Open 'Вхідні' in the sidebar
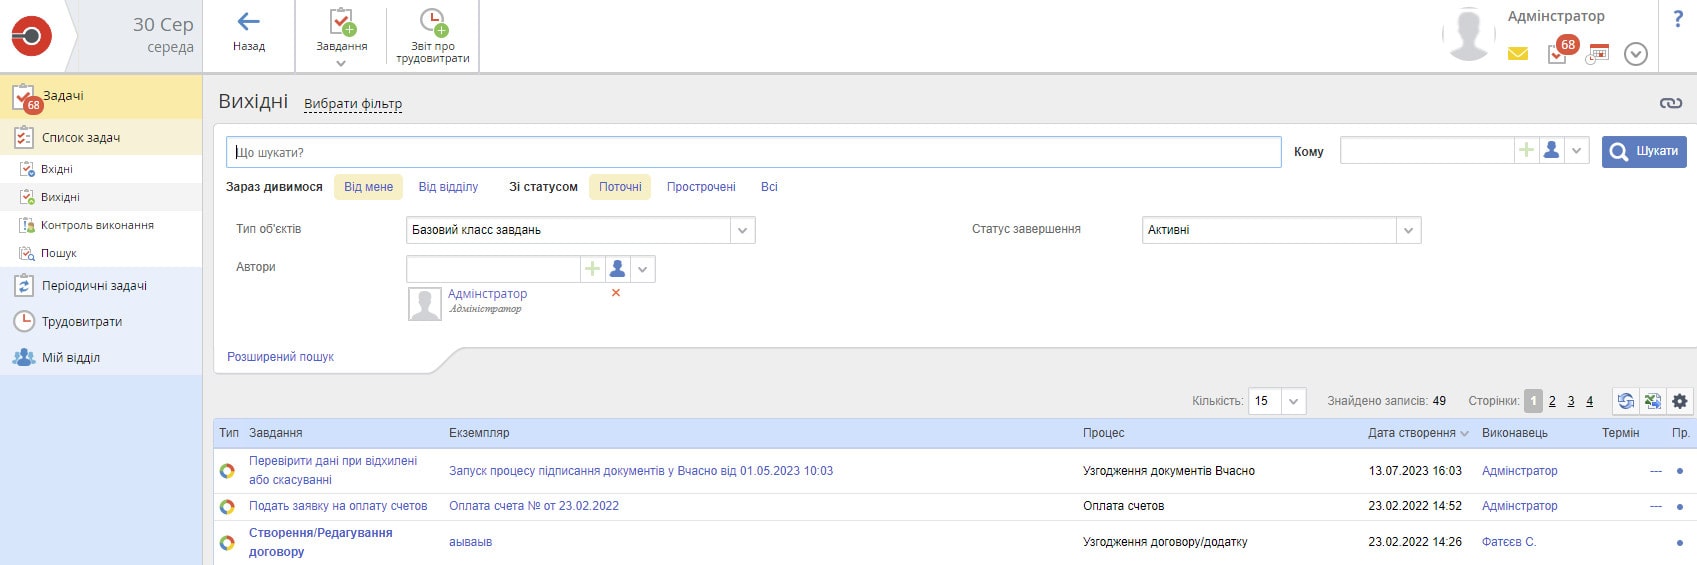 click(57, 169)
